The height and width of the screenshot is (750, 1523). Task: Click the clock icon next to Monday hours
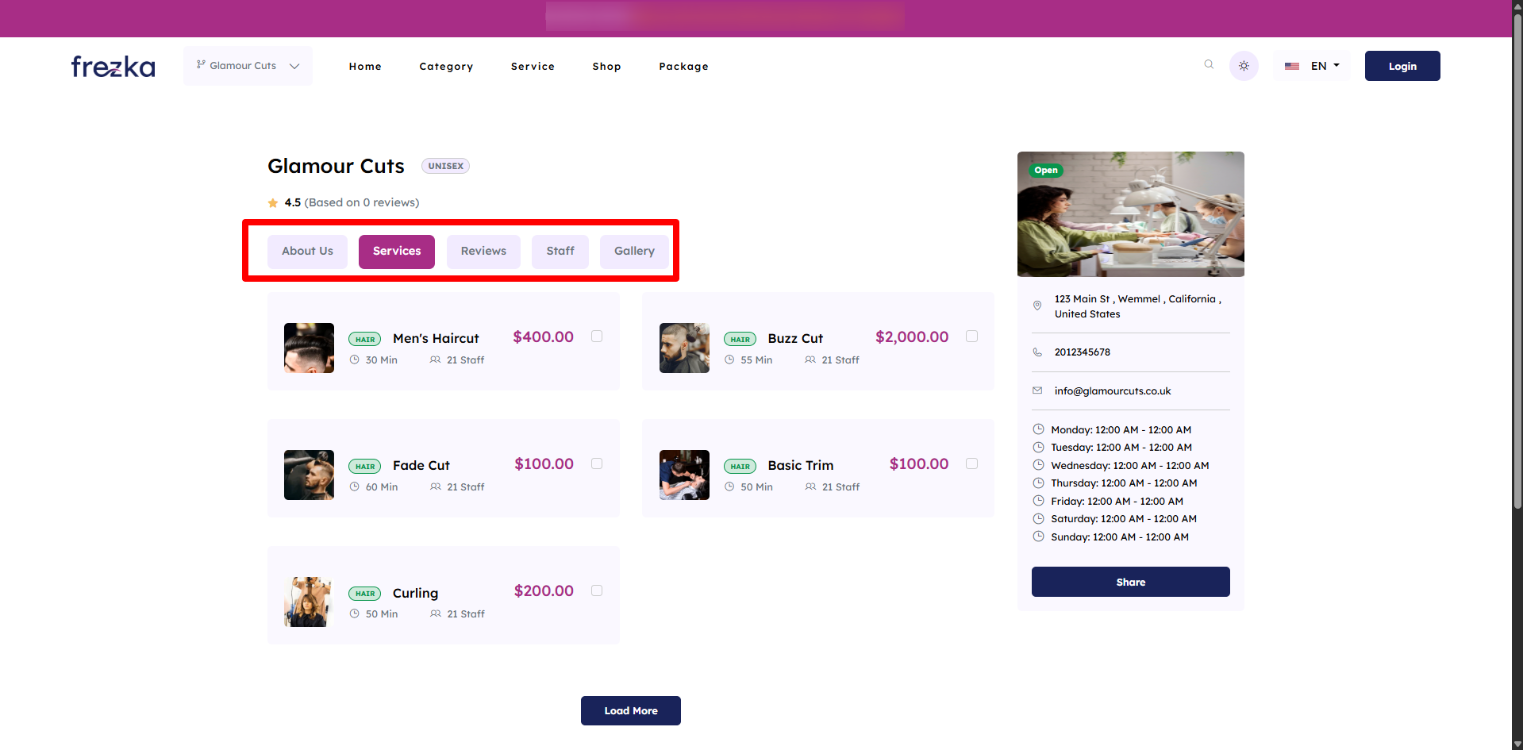point(1038,429)
